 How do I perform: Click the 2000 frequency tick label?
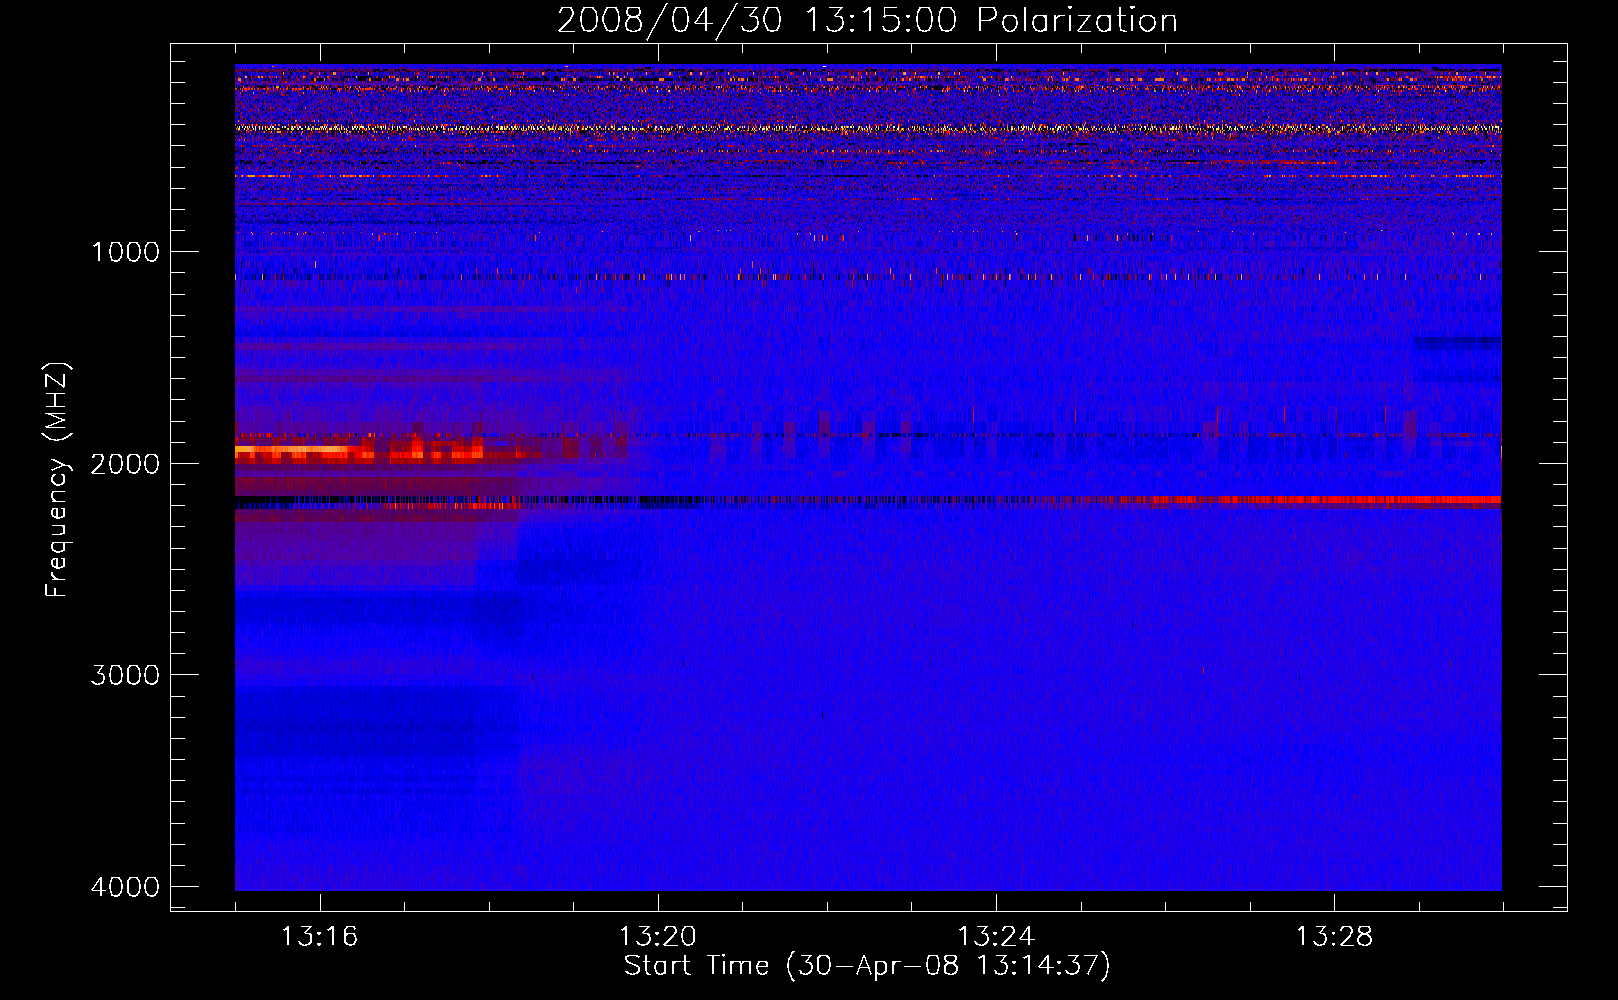(x=125, y=464)
